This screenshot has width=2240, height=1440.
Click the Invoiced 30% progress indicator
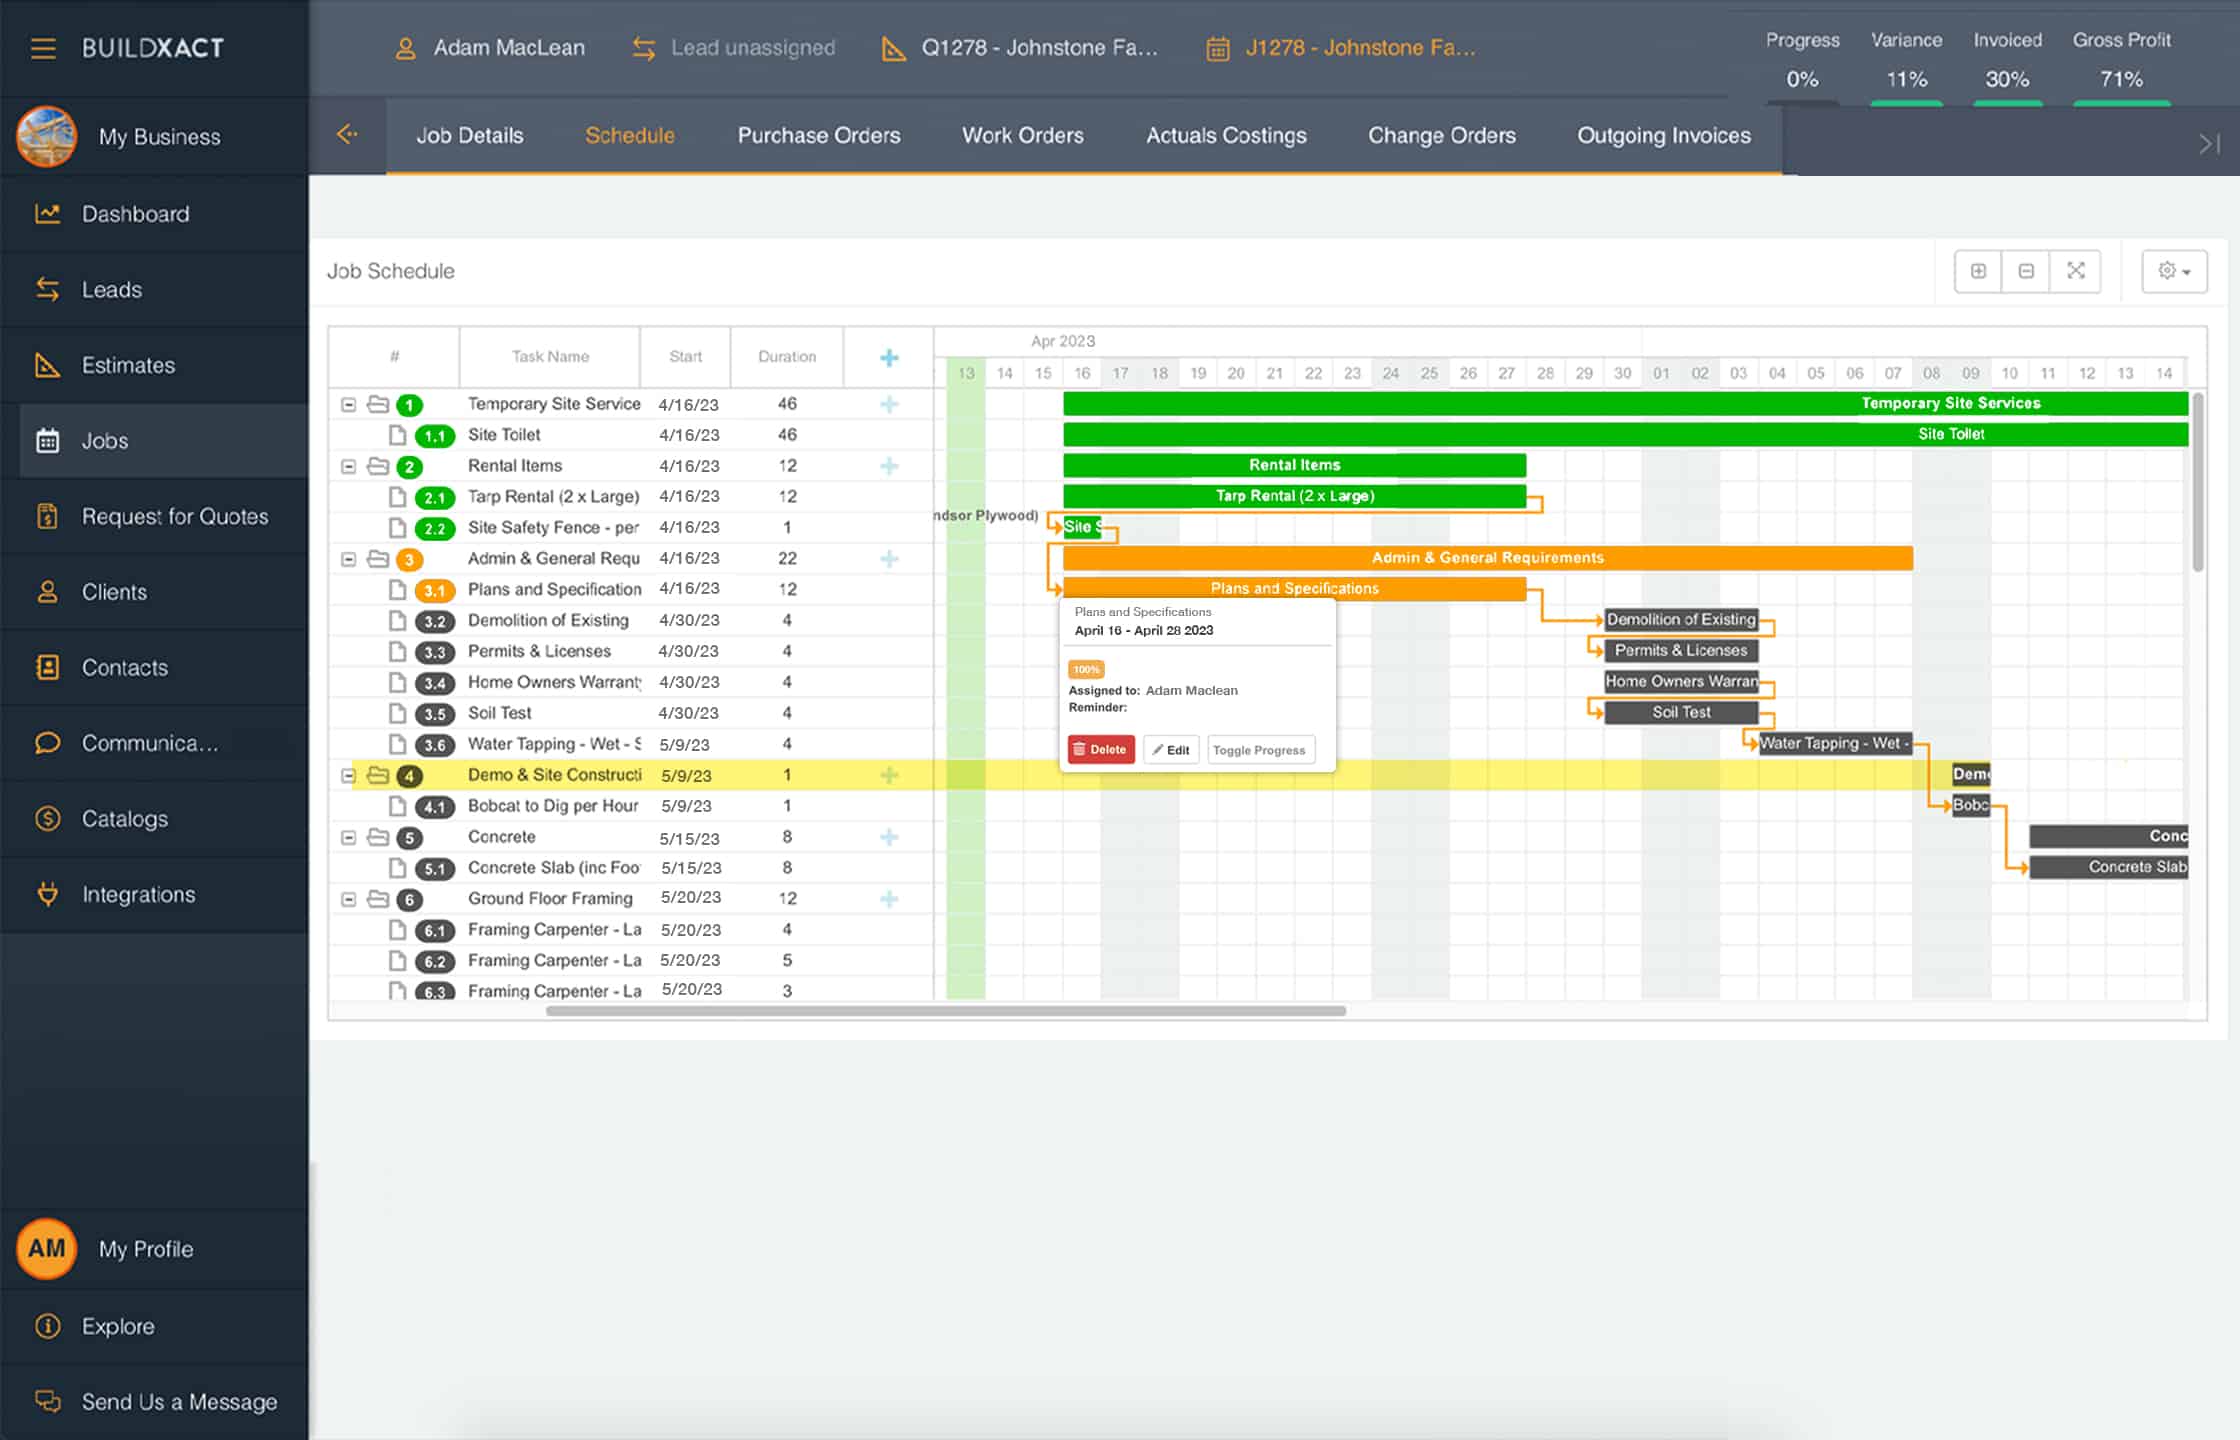click(2007, 79)
